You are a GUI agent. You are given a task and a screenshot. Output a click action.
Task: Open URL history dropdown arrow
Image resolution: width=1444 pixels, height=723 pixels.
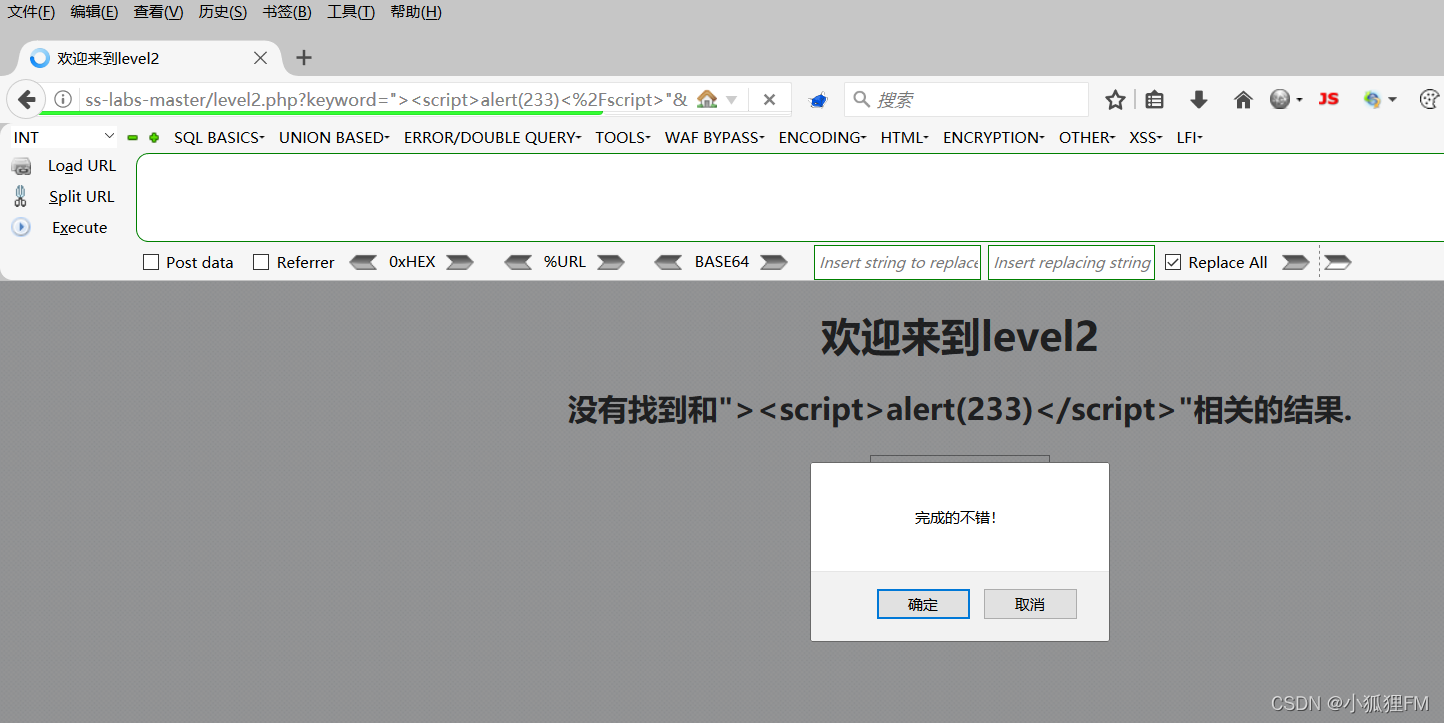731,100
